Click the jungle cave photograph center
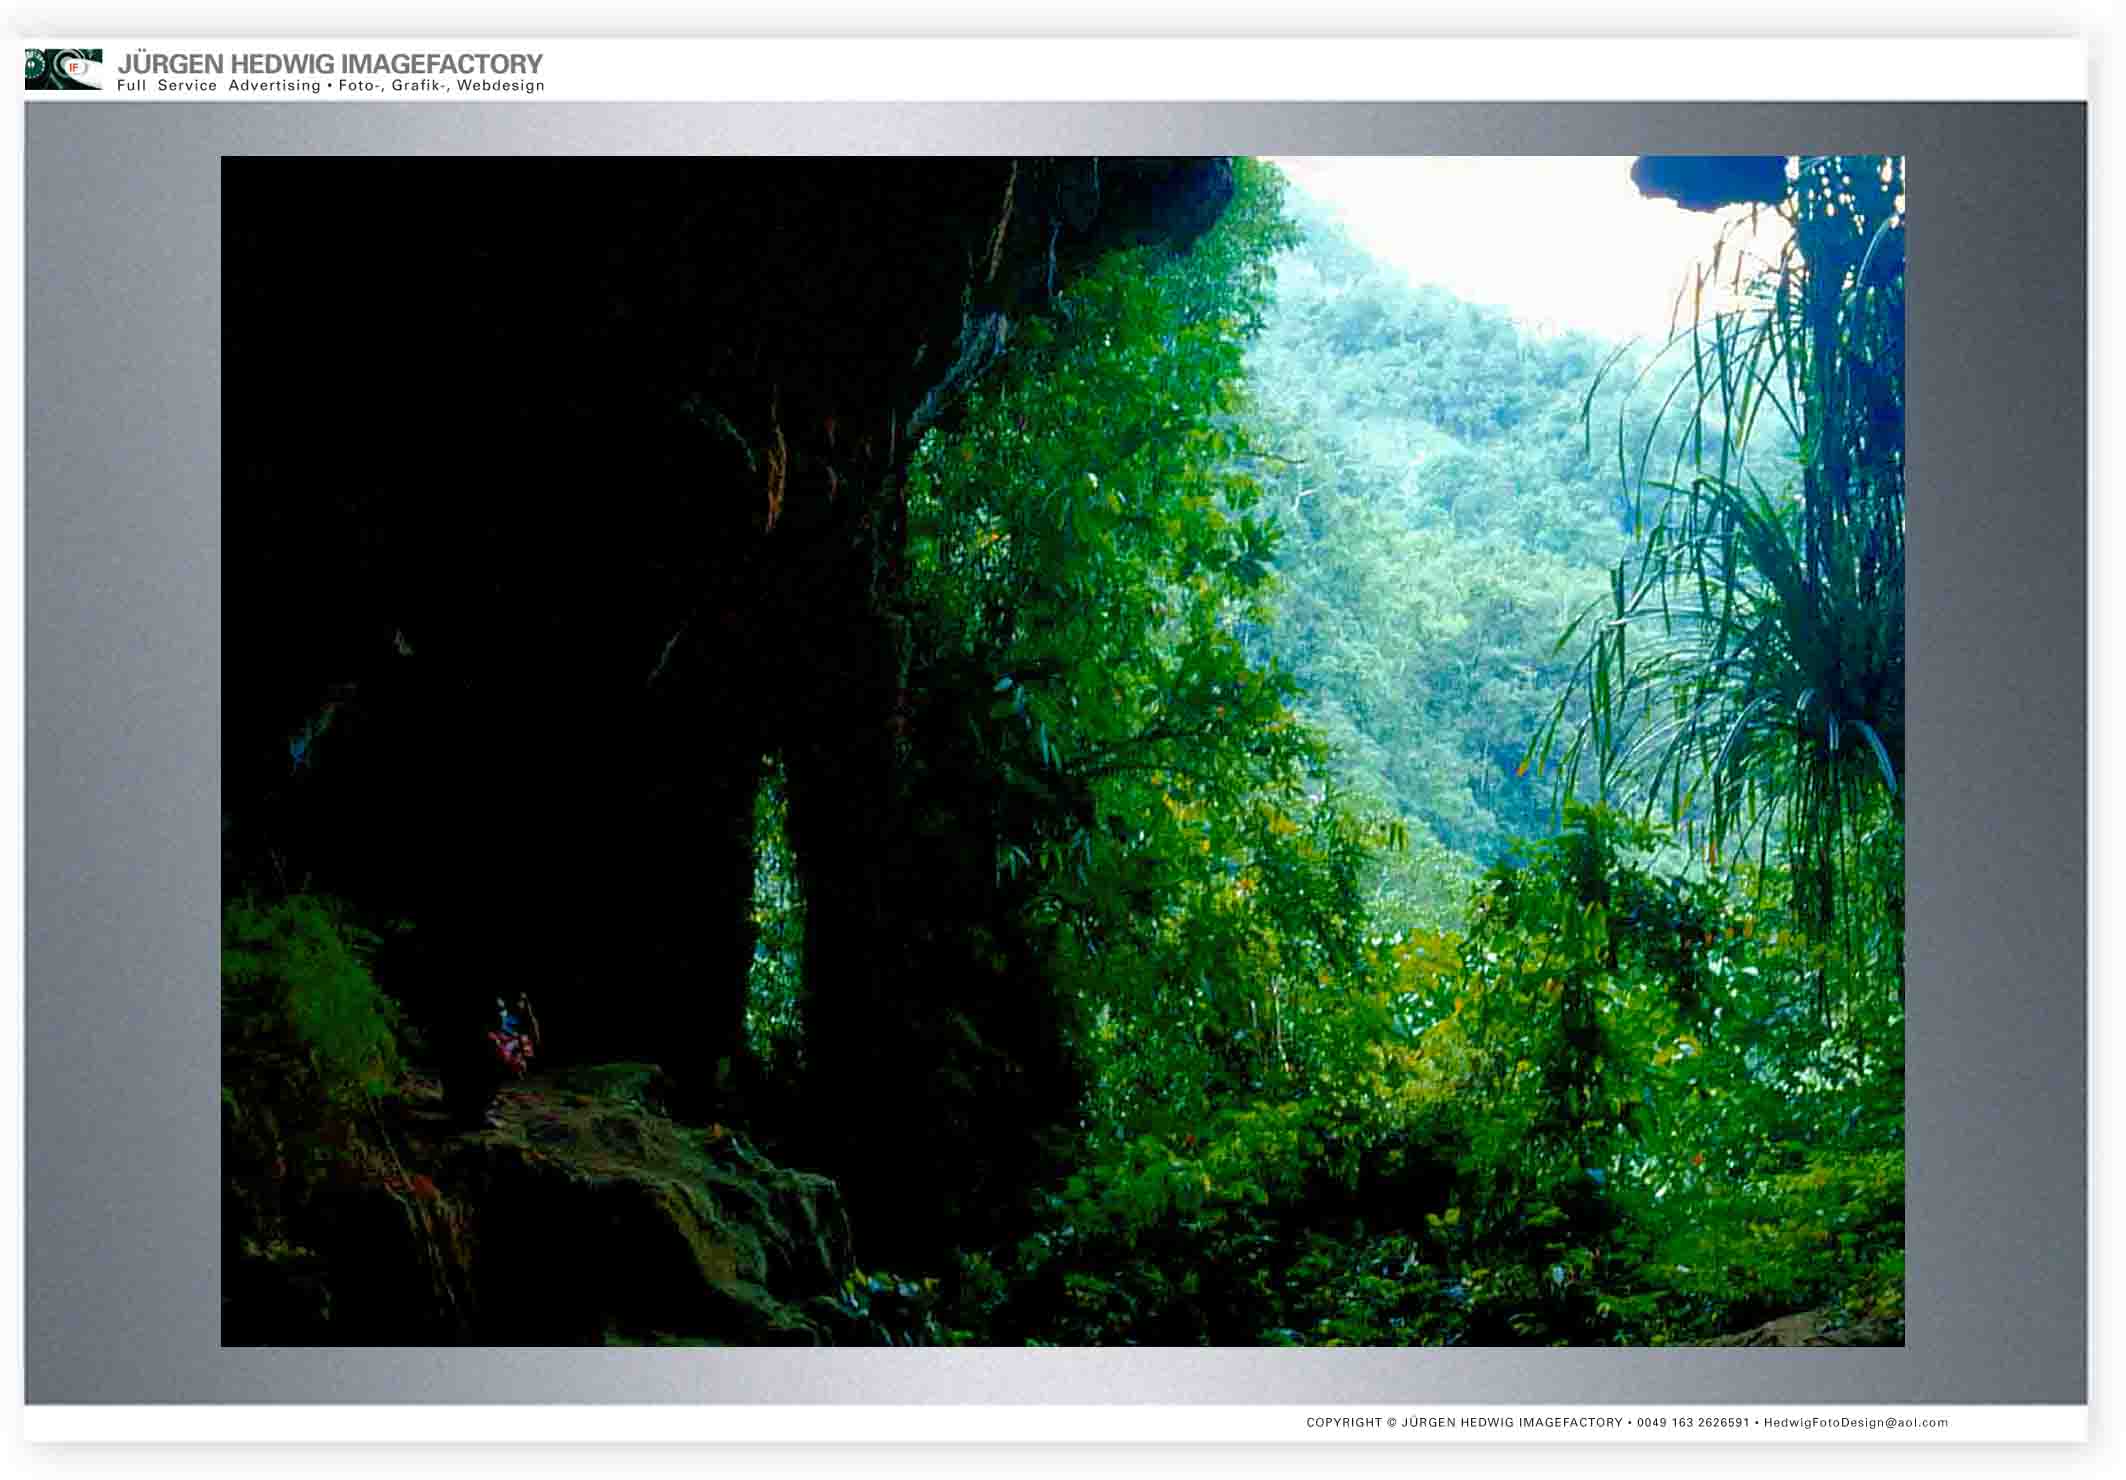 [x=1062, y=750]
